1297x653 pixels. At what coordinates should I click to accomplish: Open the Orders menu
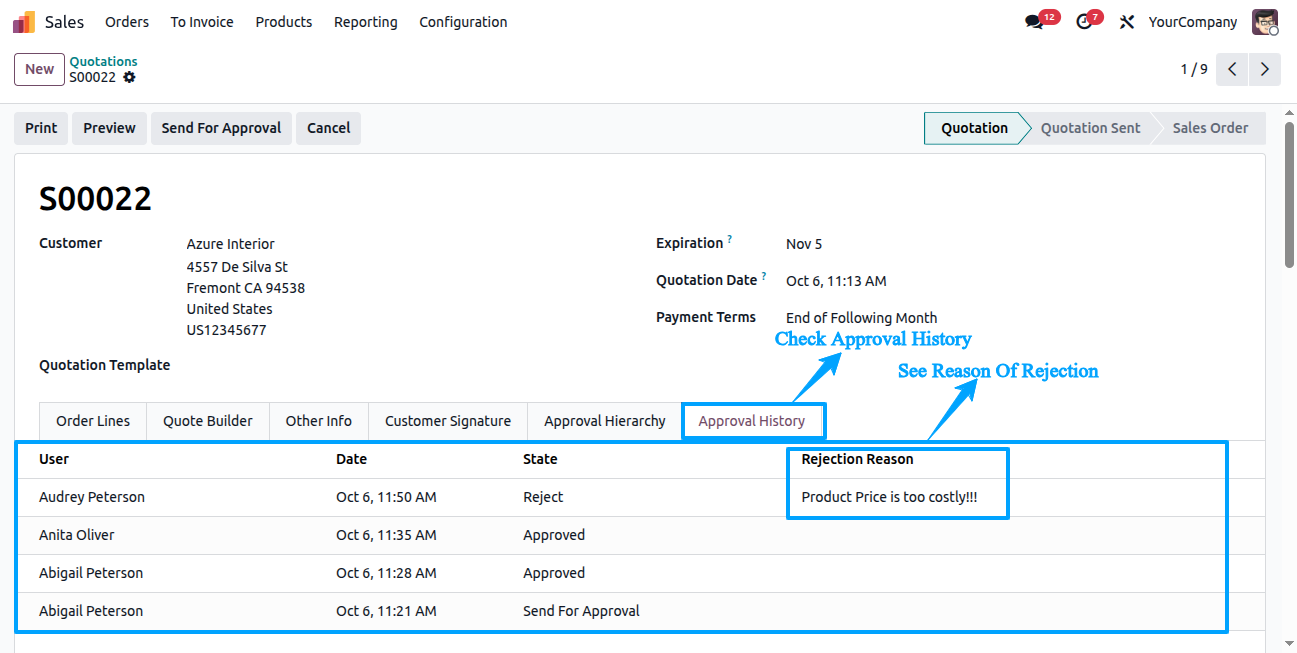[127, 22]
